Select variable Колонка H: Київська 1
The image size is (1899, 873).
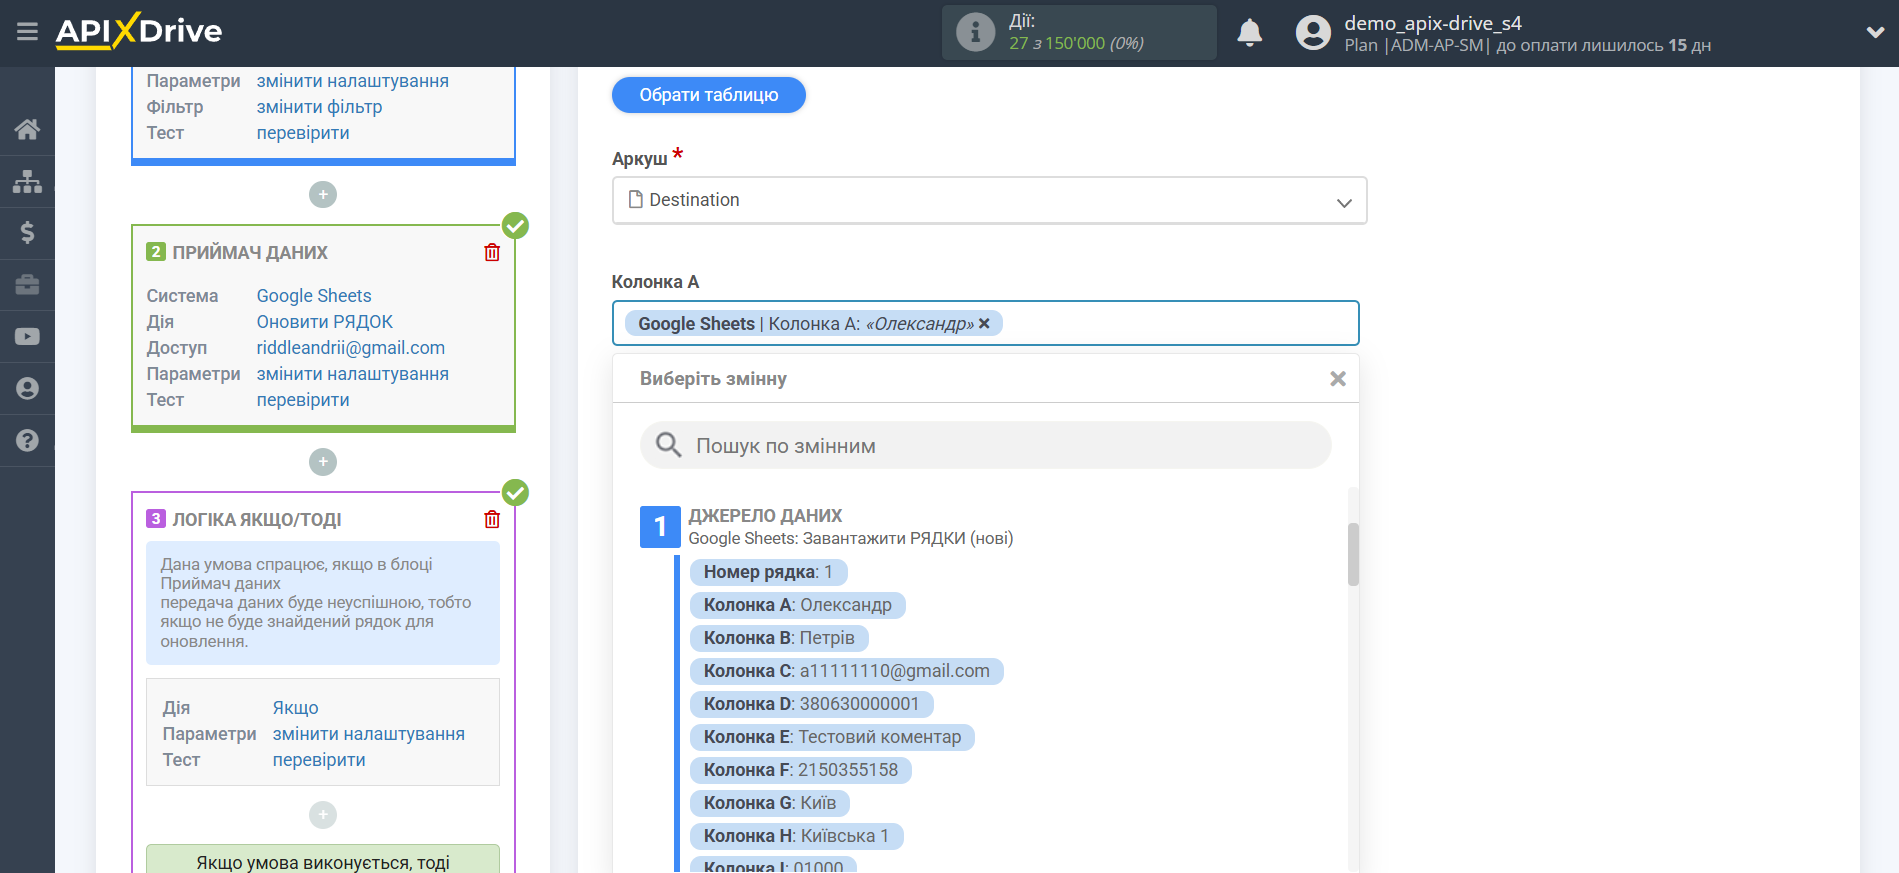tap(796, 836)
